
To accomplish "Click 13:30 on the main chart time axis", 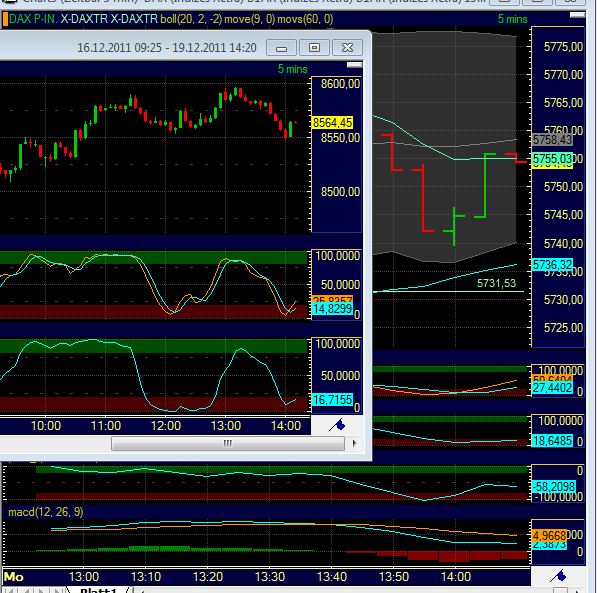I will coord(270,577).
